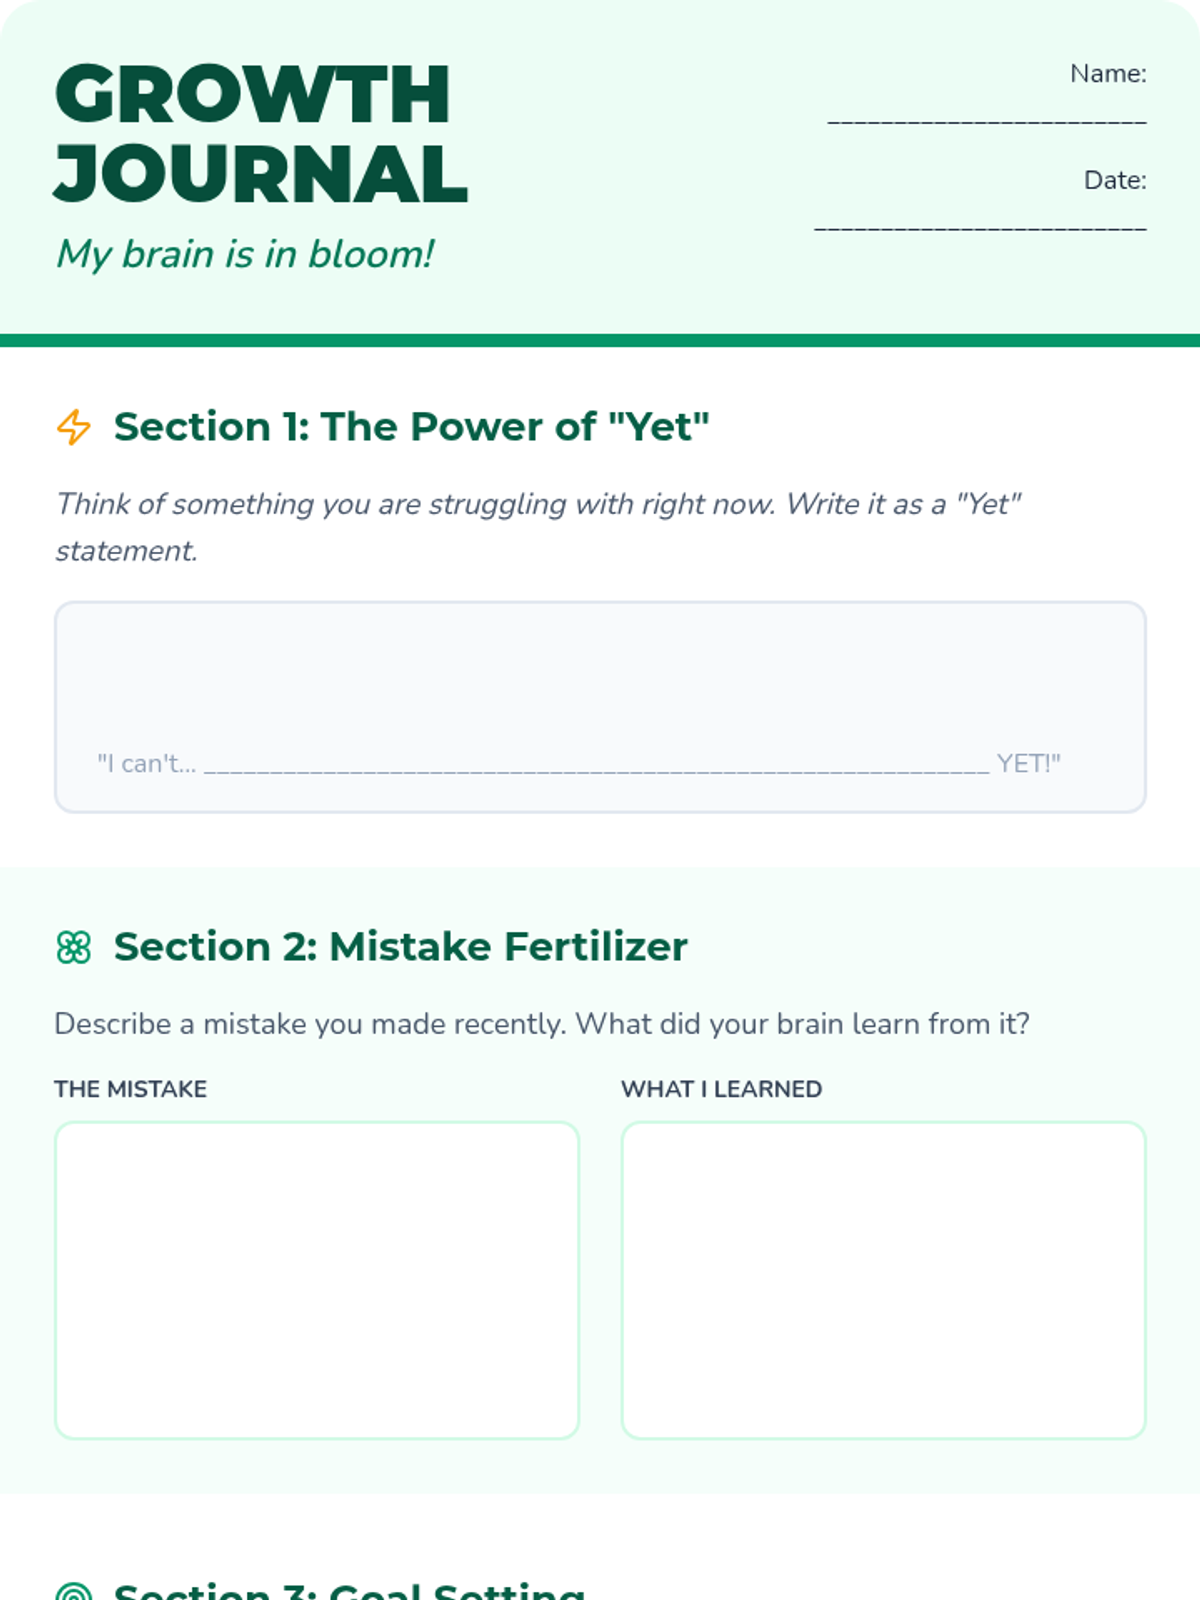Click the "YET!" text ending the prompt
The height and width of the screenshot is (1600, 1200).
point(1028,764)
